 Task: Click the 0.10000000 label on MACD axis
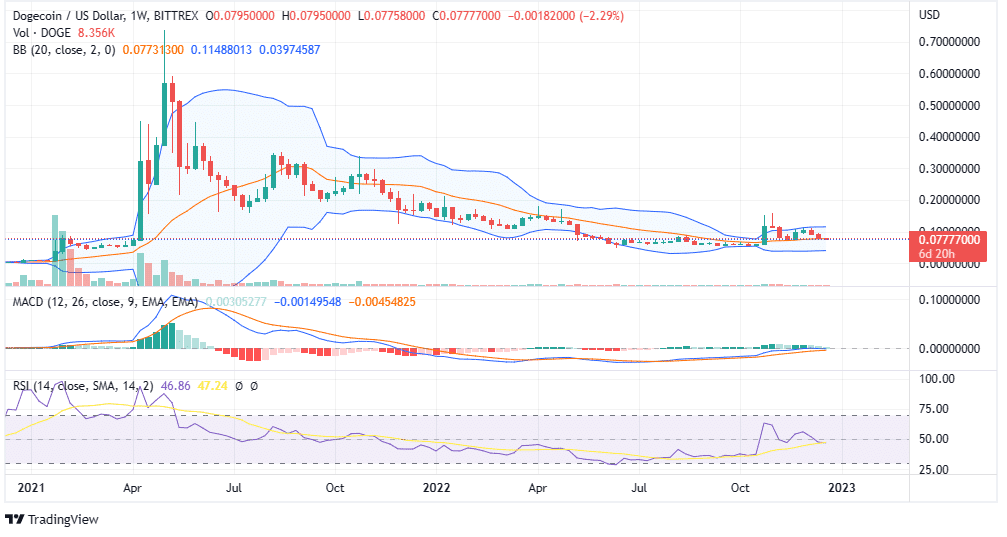(949, 300)
